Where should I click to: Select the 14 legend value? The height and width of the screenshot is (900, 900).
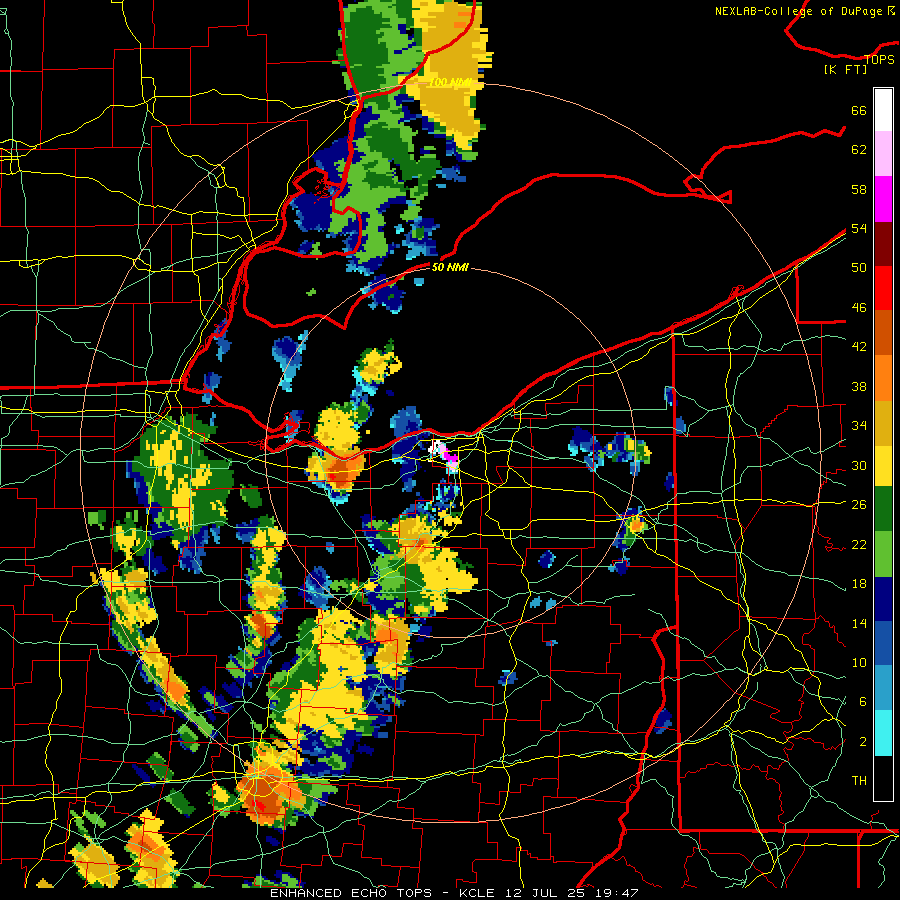coord(859,623)
